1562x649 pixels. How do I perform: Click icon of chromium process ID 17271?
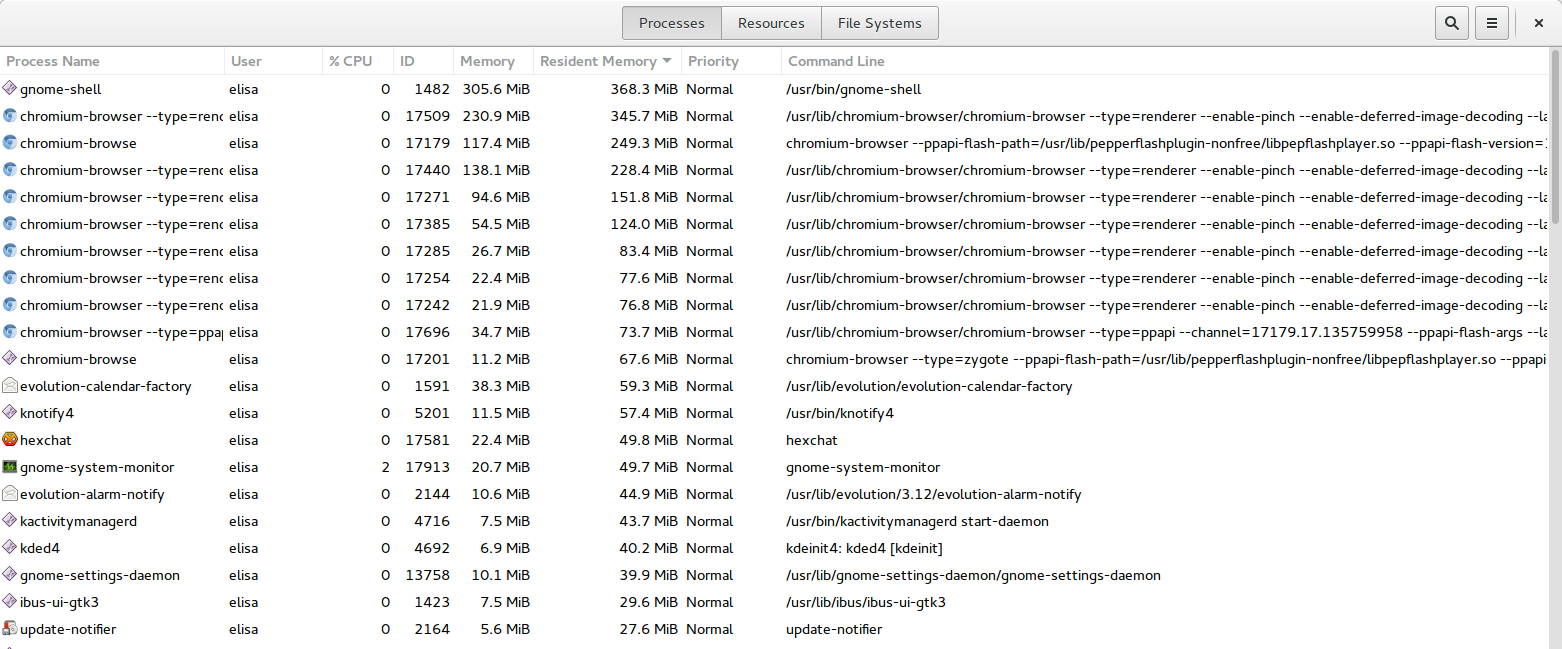point(10,197)
